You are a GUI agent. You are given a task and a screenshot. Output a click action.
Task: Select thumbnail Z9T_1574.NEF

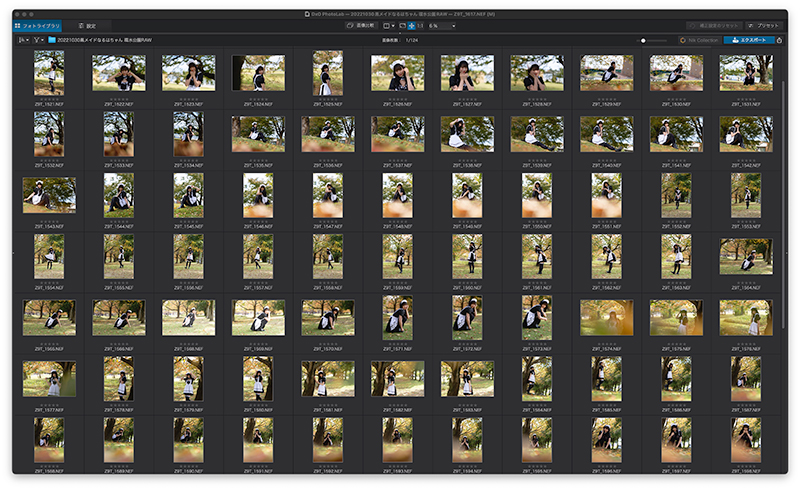(607, 318)
